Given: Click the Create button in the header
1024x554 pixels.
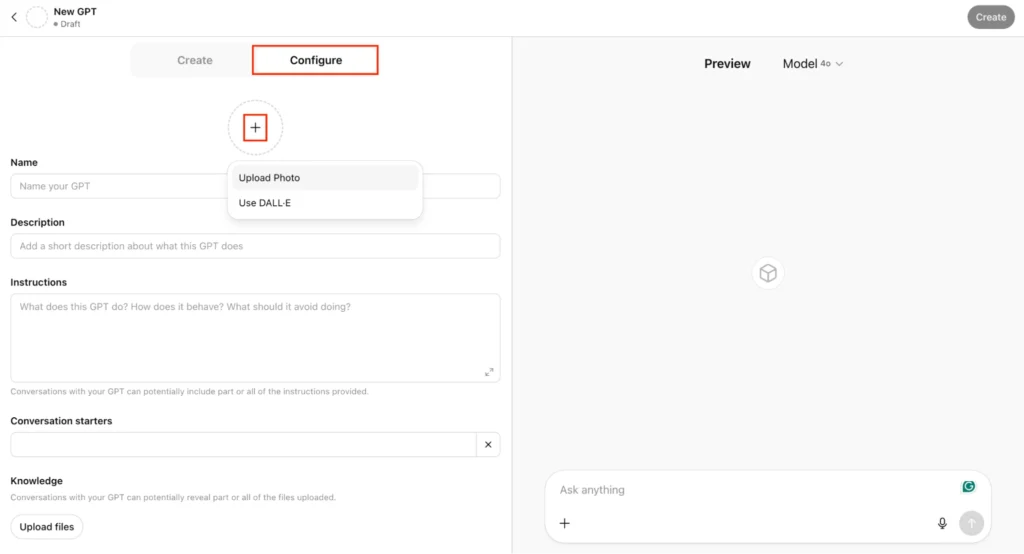Looking at the screenshot, I should pyautogui.click(x=991, y=17).
